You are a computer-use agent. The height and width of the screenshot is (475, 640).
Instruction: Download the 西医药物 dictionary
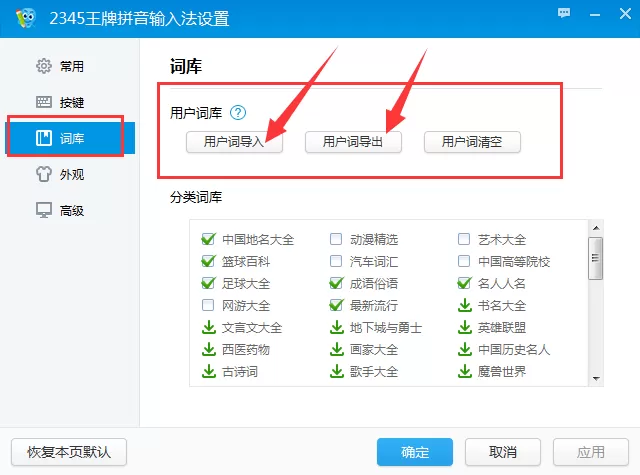(209, 349)
